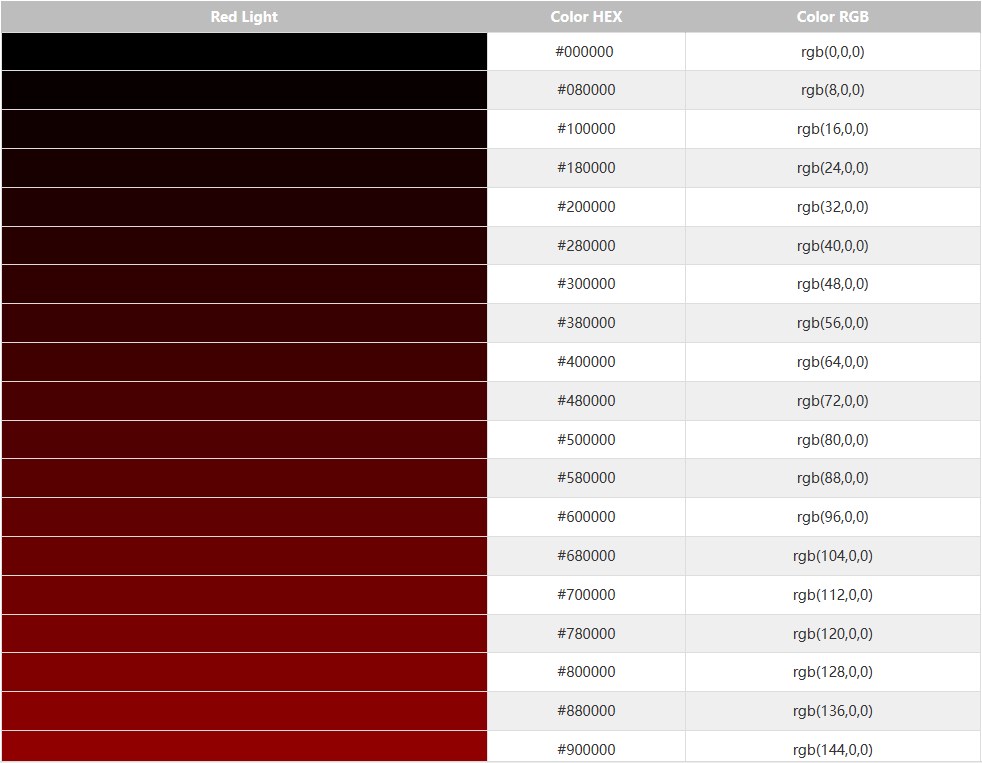Pick the swatch in the #280000 row
The image size is (982, 763).
pos(244,246)
